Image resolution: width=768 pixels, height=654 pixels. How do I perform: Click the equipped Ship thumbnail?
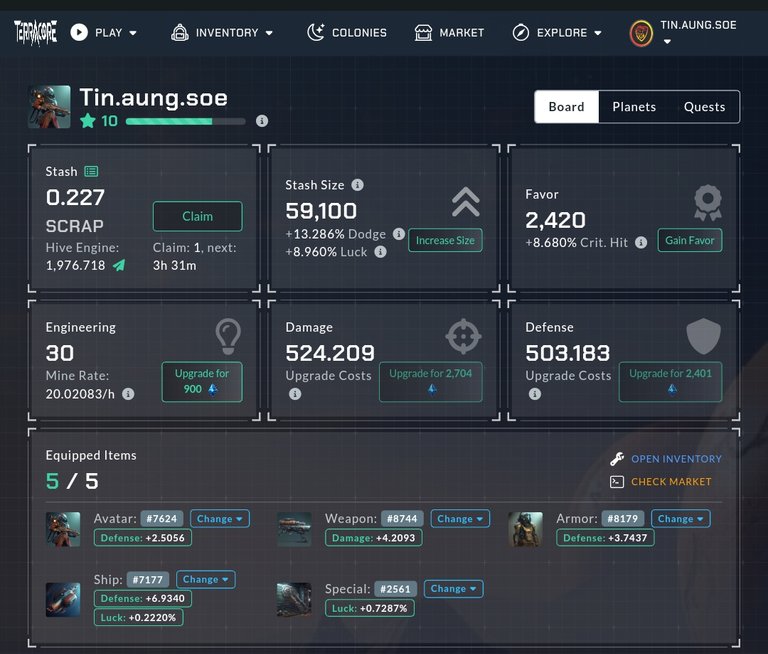tap(63, 600)
